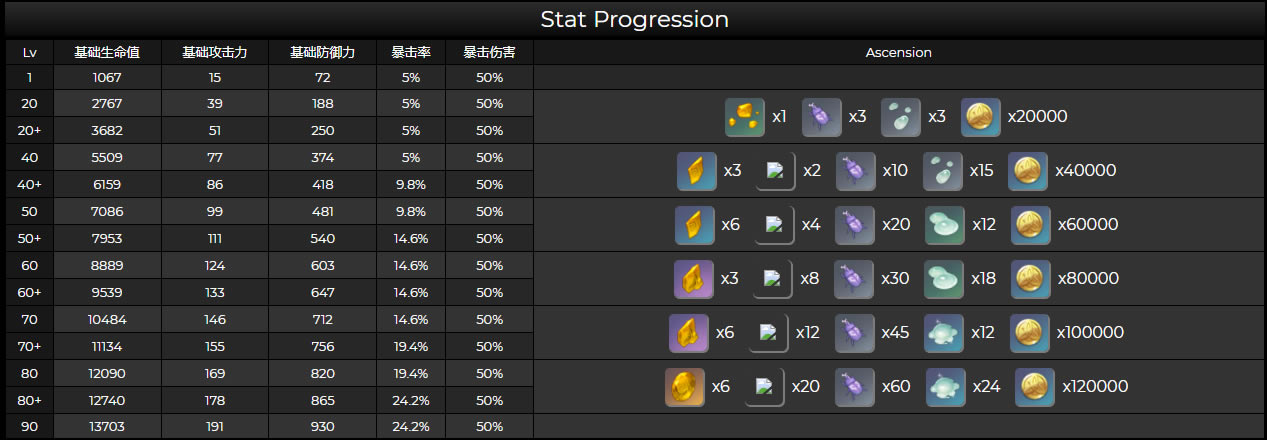Select the purple beetle icon beside x20

click(855, 225)
